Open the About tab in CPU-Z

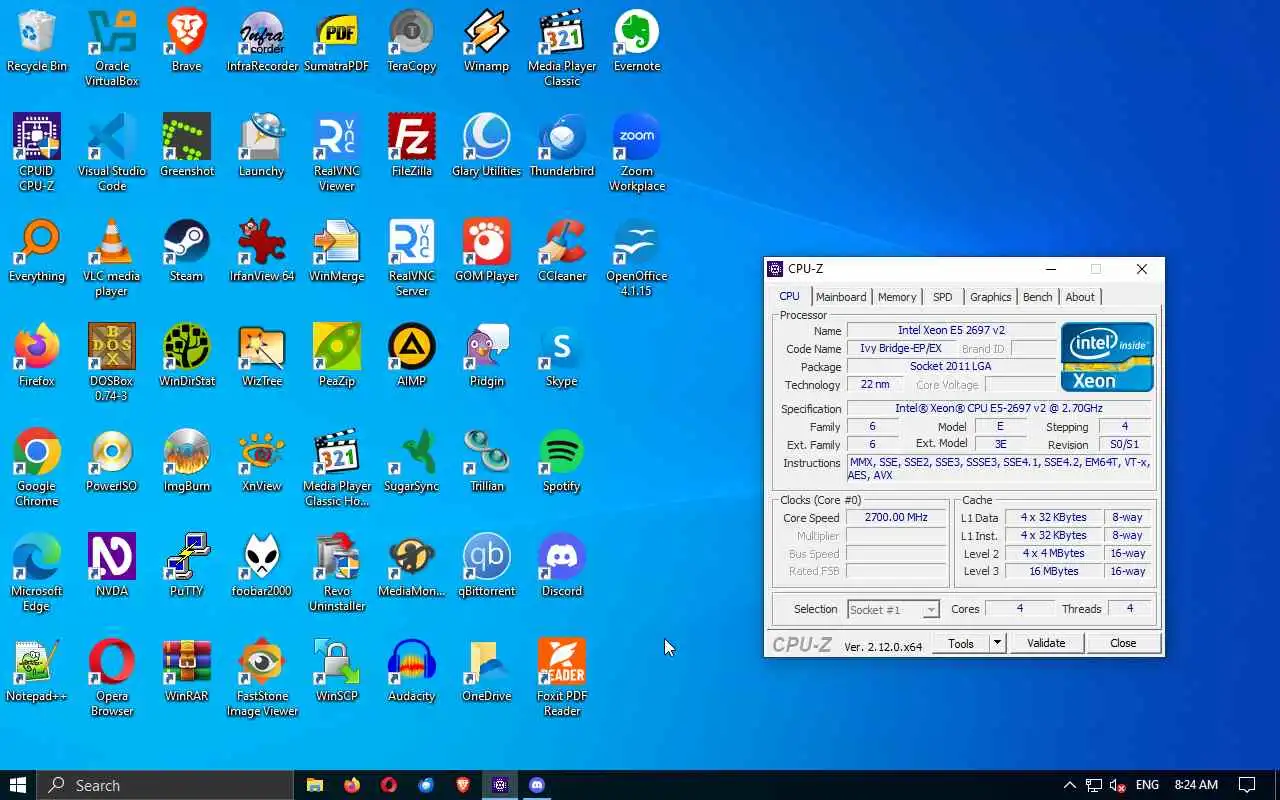[1080, 297]
